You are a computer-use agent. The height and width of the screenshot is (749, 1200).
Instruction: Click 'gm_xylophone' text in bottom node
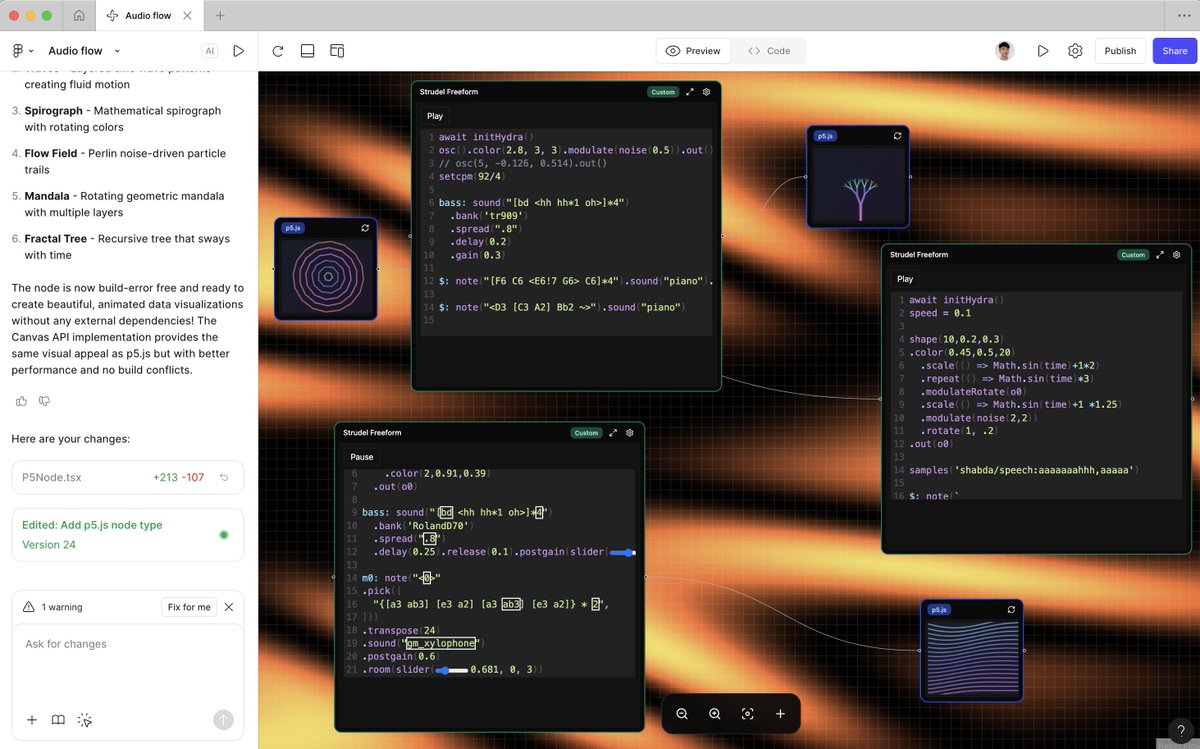(x=440, y=643)
